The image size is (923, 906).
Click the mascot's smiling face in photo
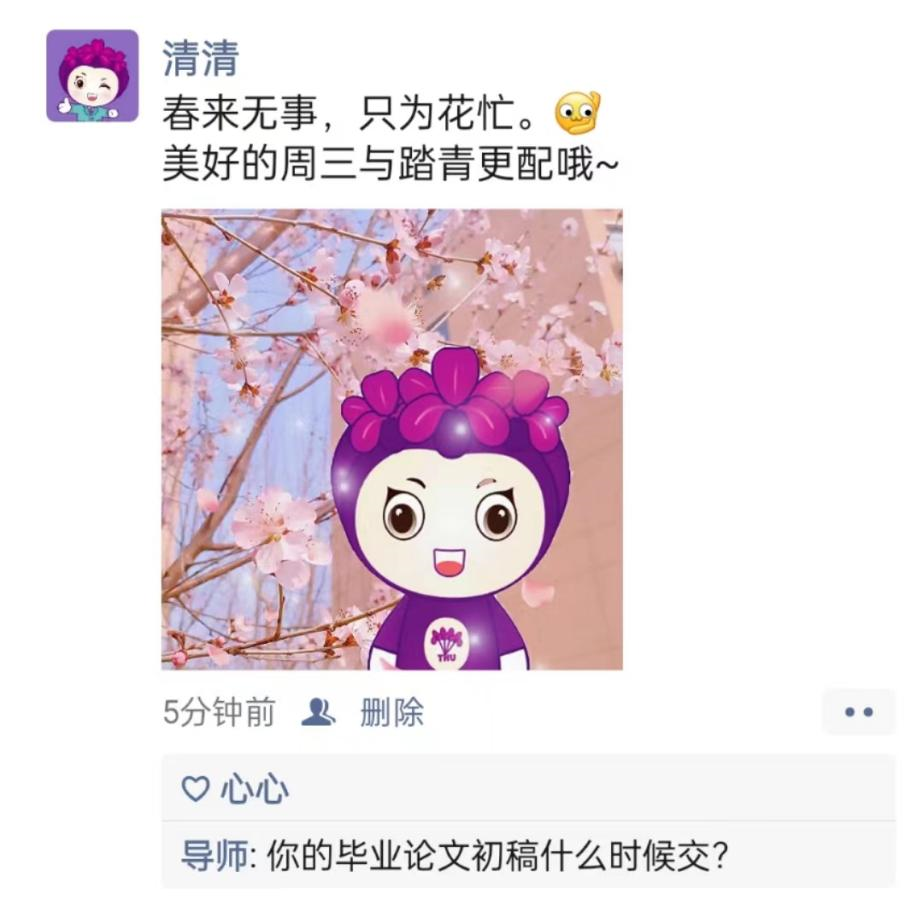point(450,521)
